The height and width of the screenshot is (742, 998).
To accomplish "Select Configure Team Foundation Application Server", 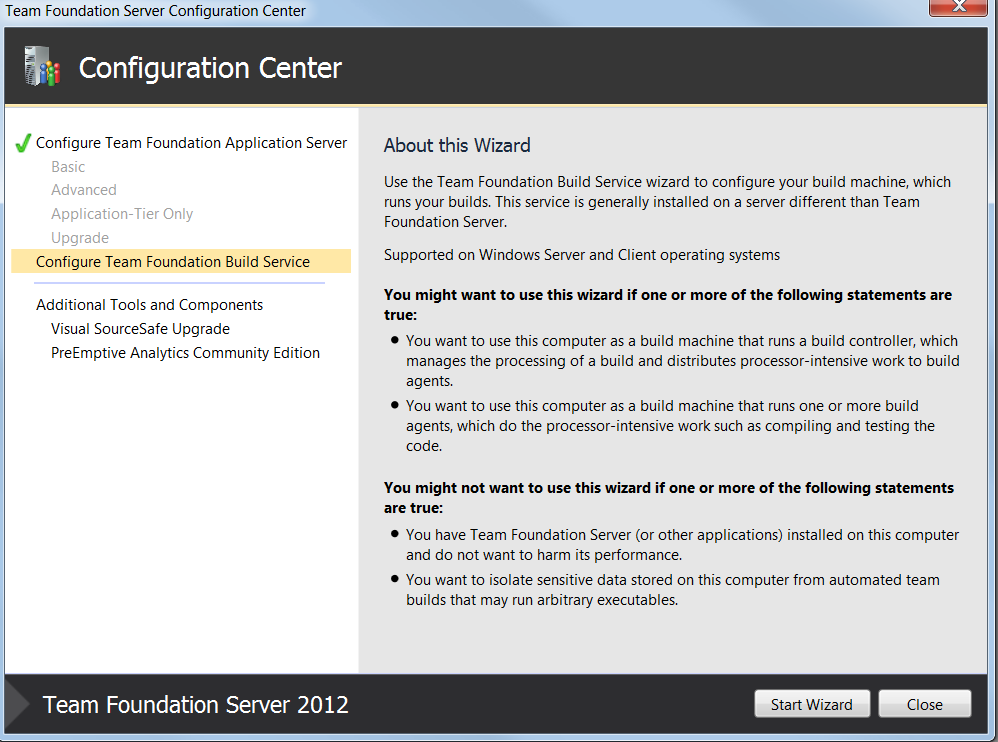I will tap(192, 143).
